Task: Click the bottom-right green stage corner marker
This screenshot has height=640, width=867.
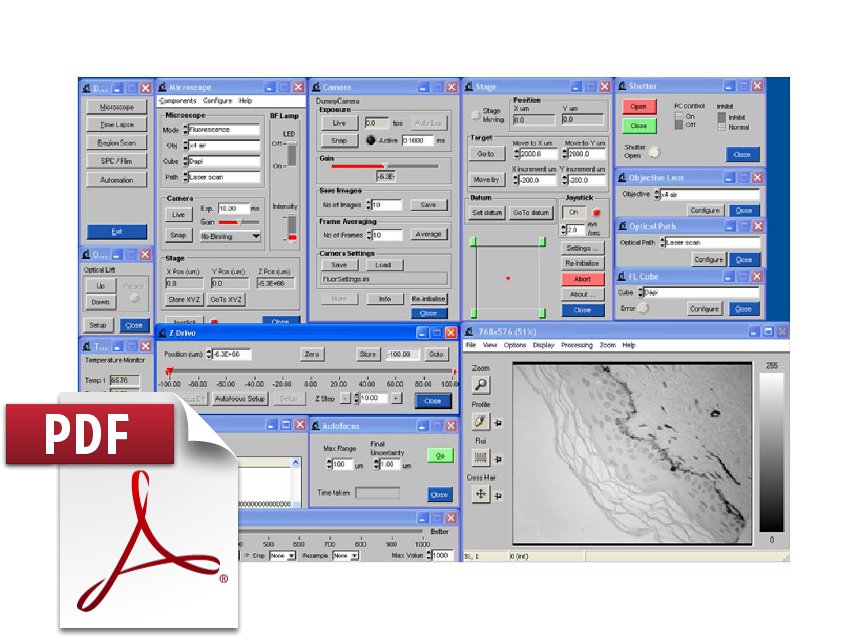Action: (x=542, y=314)
